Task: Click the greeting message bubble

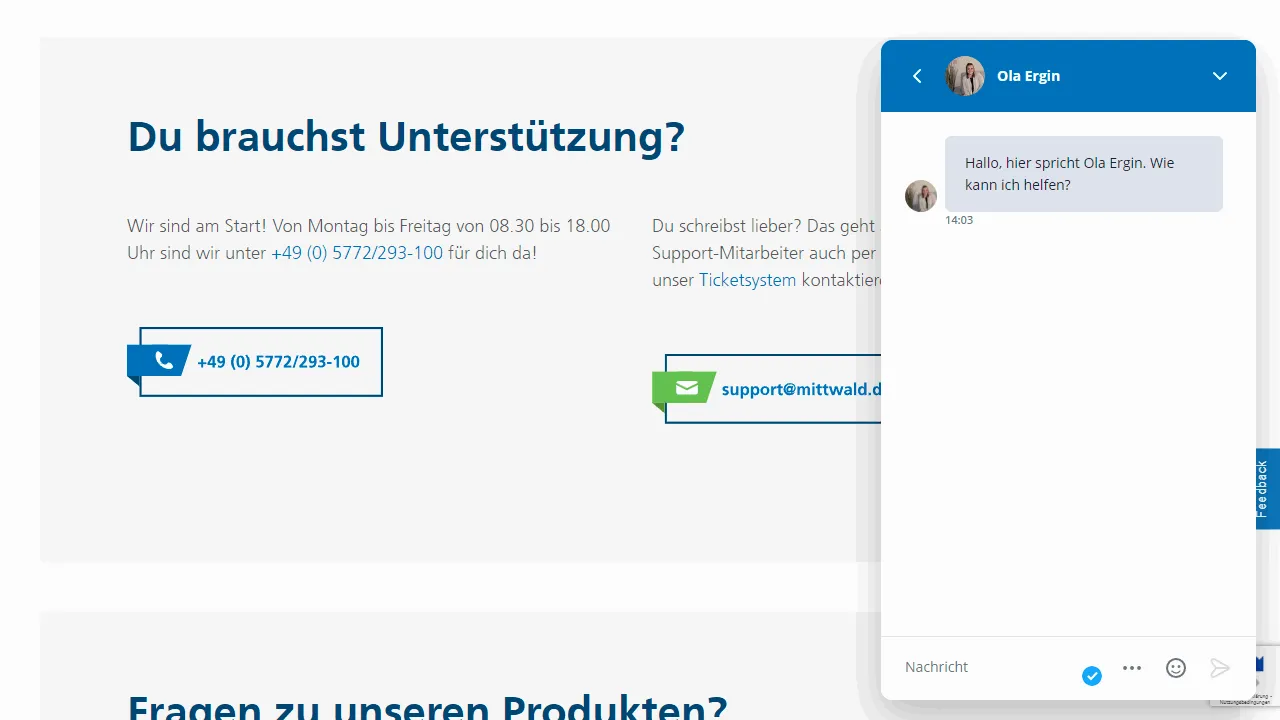Action: 1084,174
